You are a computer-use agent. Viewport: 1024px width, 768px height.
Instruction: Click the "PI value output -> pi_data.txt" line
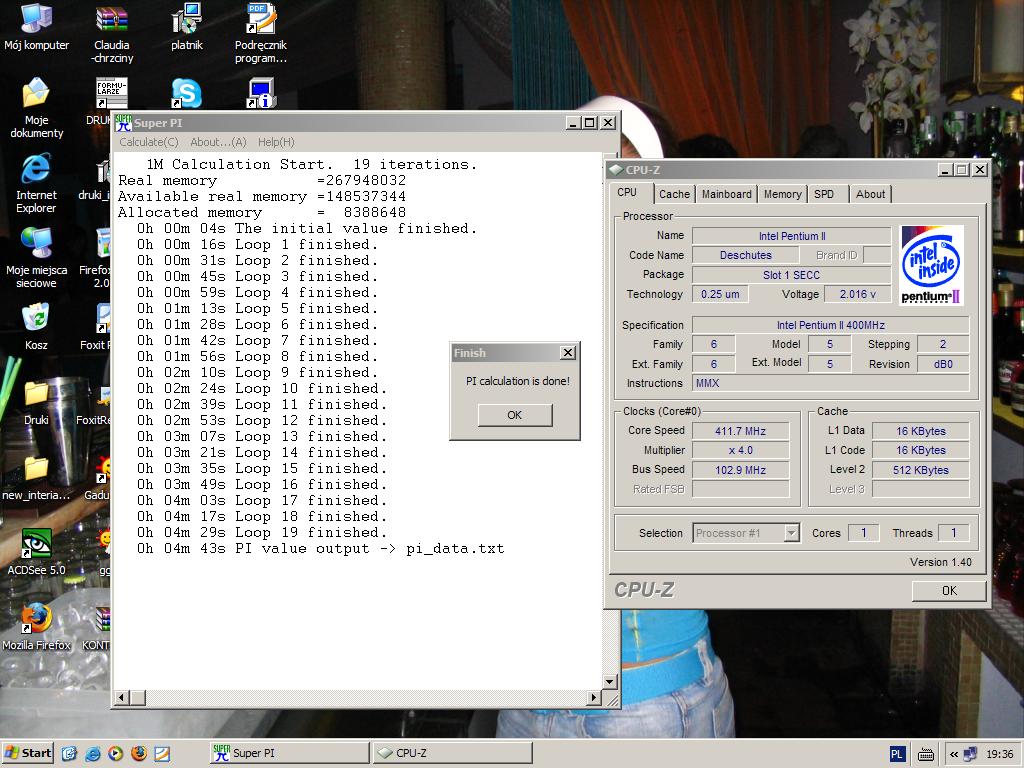[320, 549]
